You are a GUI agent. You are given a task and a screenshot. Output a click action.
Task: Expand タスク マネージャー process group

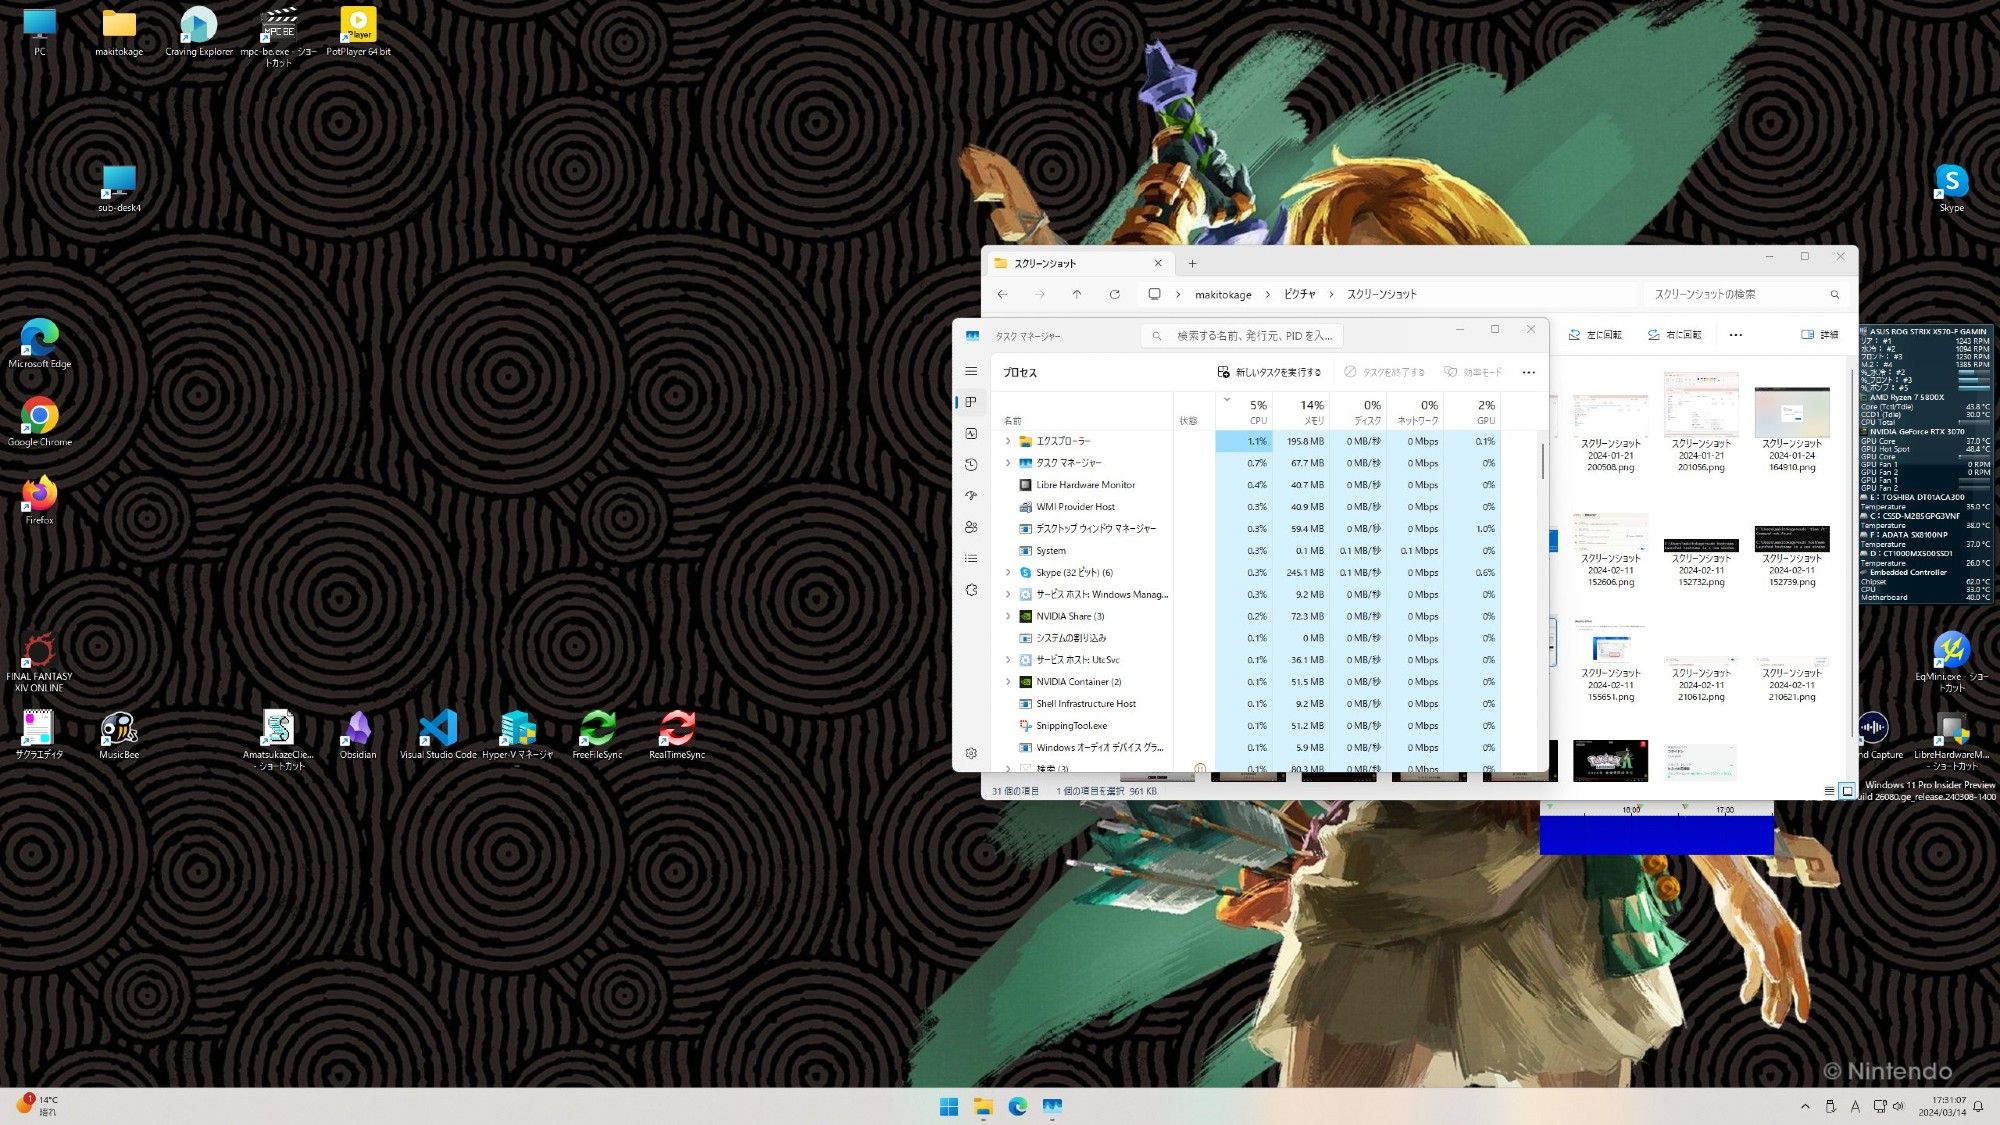coord(1008,463)
